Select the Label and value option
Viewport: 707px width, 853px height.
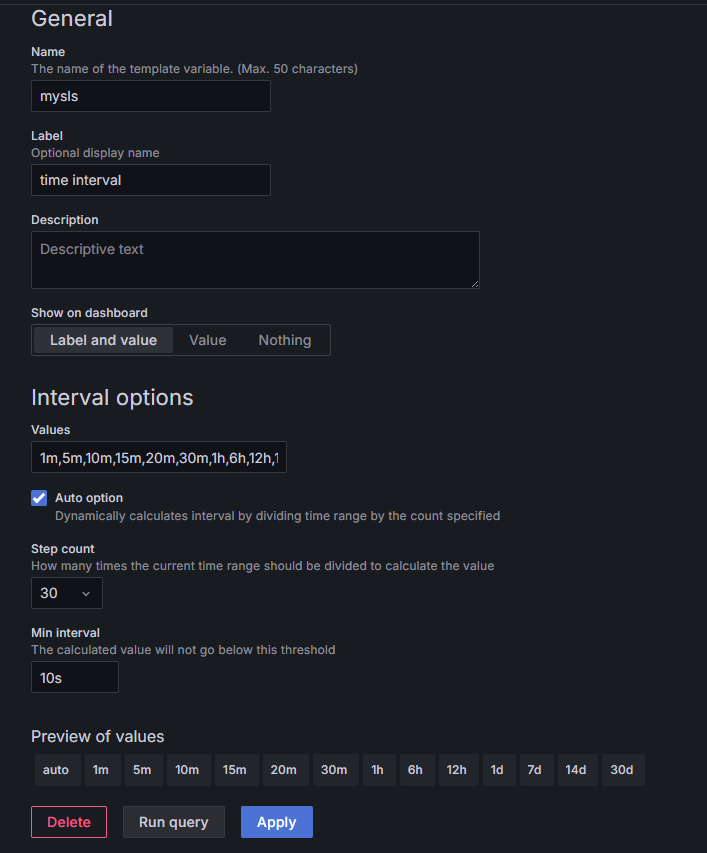(103, 340)
